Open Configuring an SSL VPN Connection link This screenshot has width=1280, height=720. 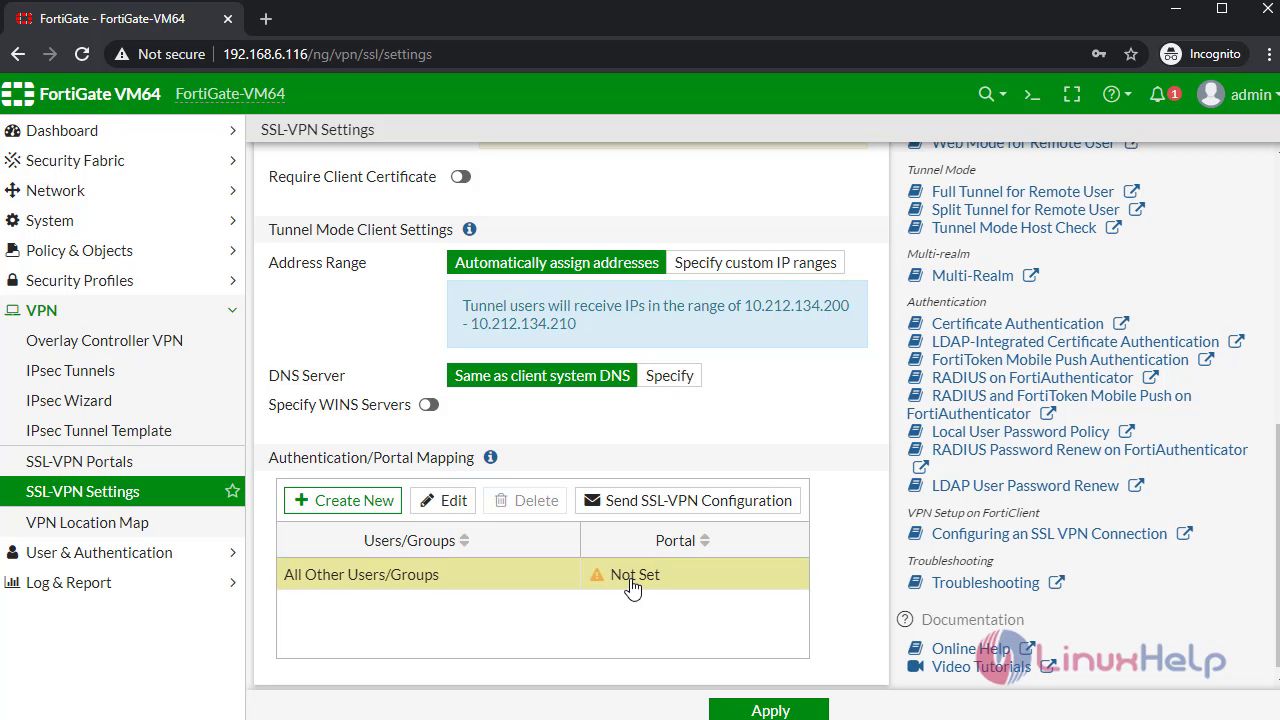click(1049, 533)
